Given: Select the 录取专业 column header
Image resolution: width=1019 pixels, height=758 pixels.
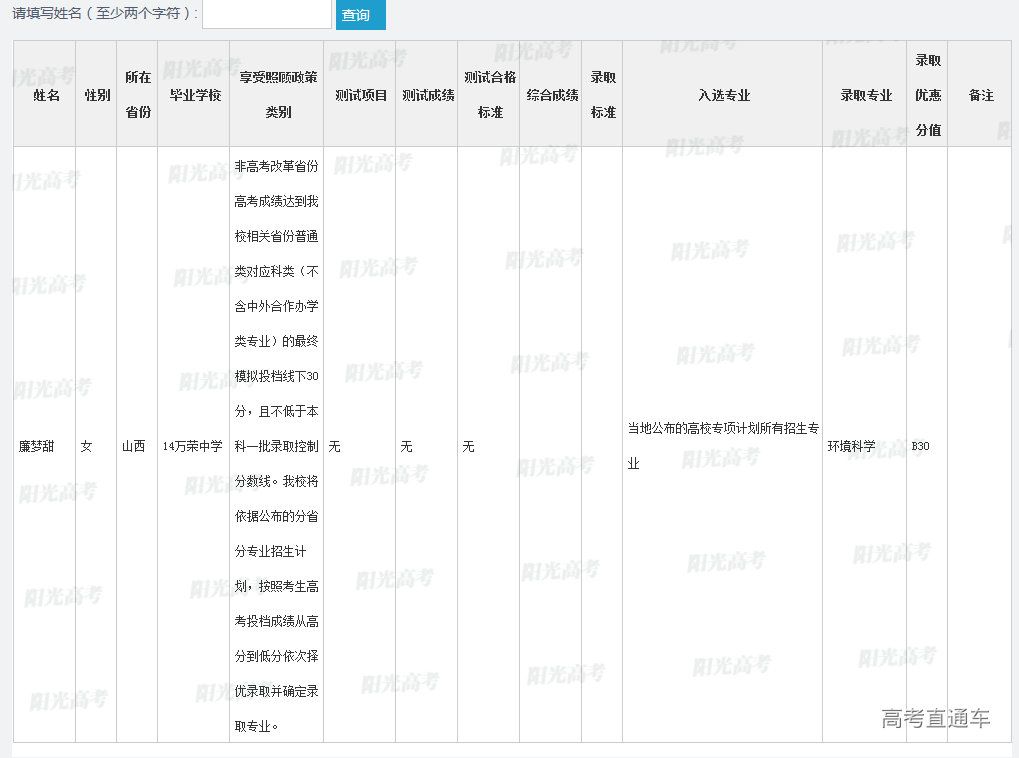Looking at the screenshot, I should coord(865,95).
